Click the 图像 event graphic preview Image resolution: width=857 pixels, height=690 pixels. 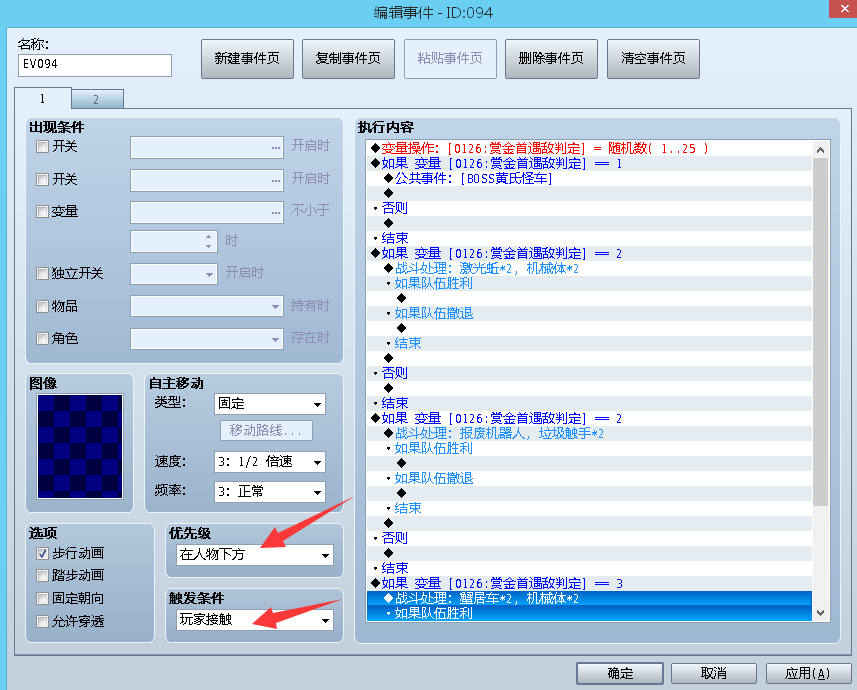tap(80, 446)
